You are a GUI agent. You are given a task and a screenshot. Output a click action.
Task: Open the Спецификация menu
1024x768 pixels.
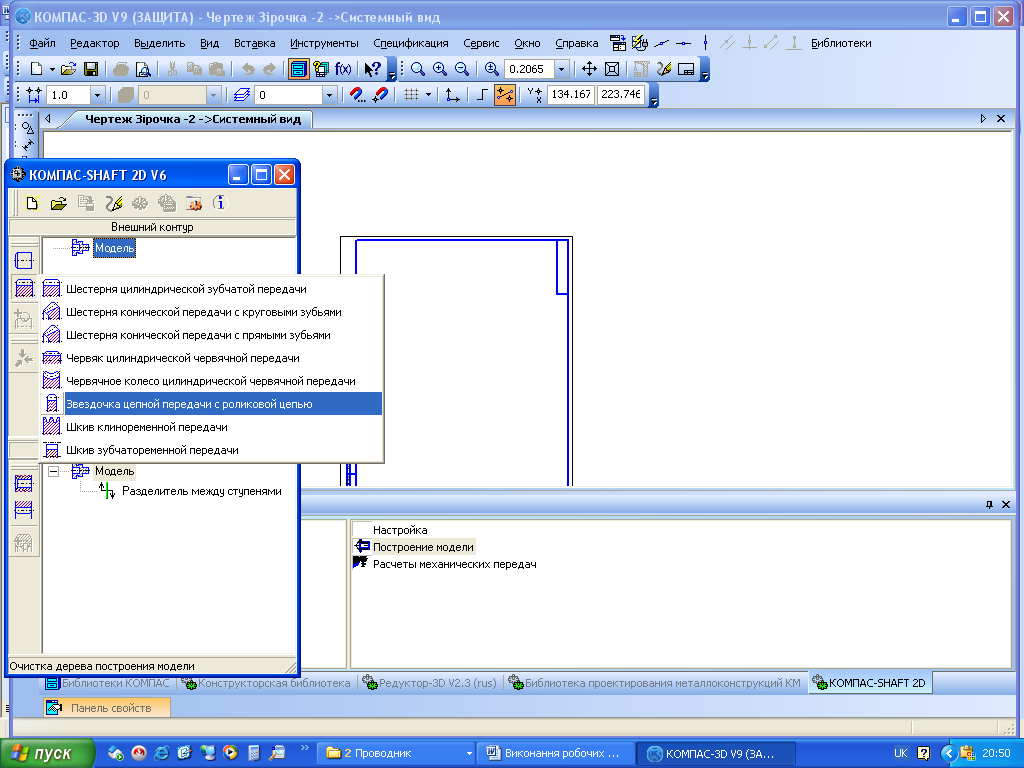(411, 43)
